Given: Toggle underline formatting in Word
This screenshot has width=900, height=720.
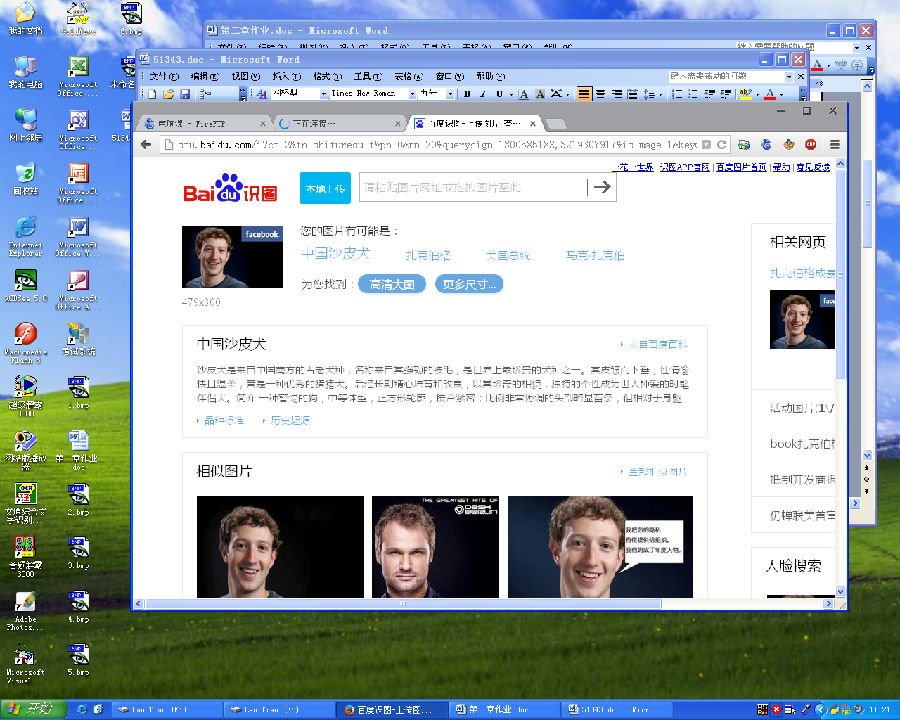Looking at the screenshot, I should click(499, 94).
